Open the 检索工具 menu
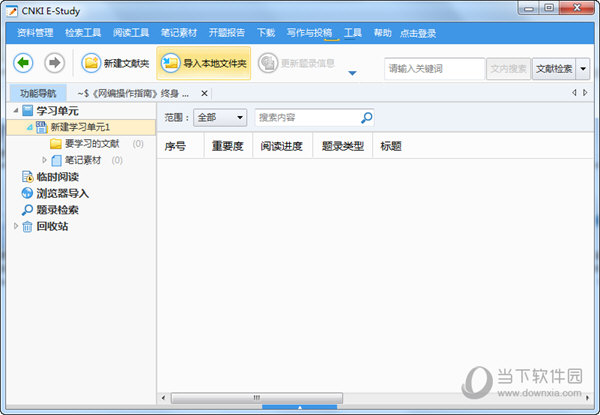This screenshot has width=600, height=415. tap(83, 33)
